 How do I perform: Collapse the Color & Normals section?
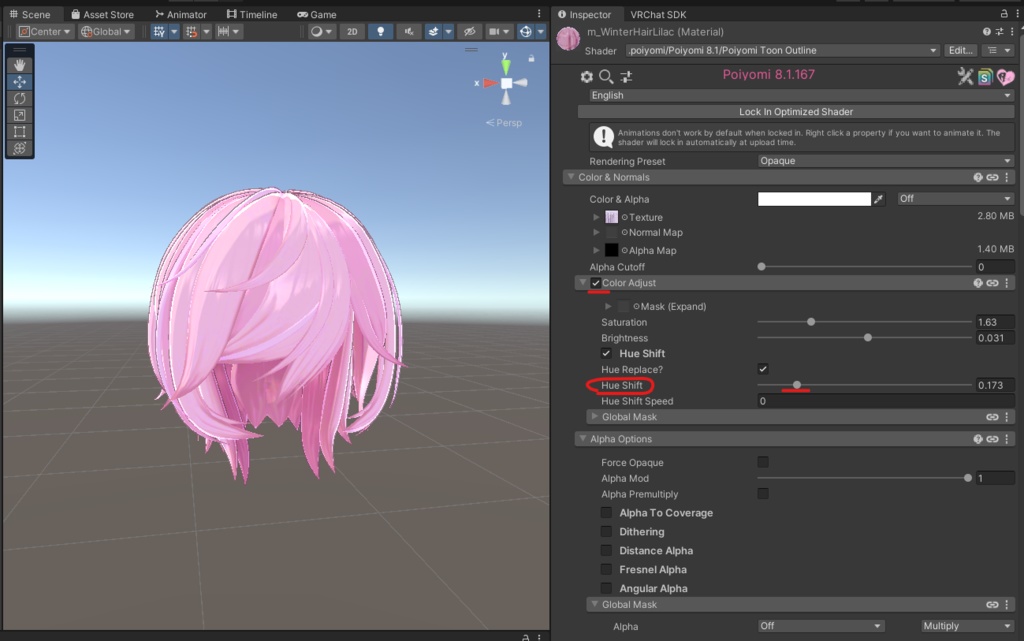(571, 177)
